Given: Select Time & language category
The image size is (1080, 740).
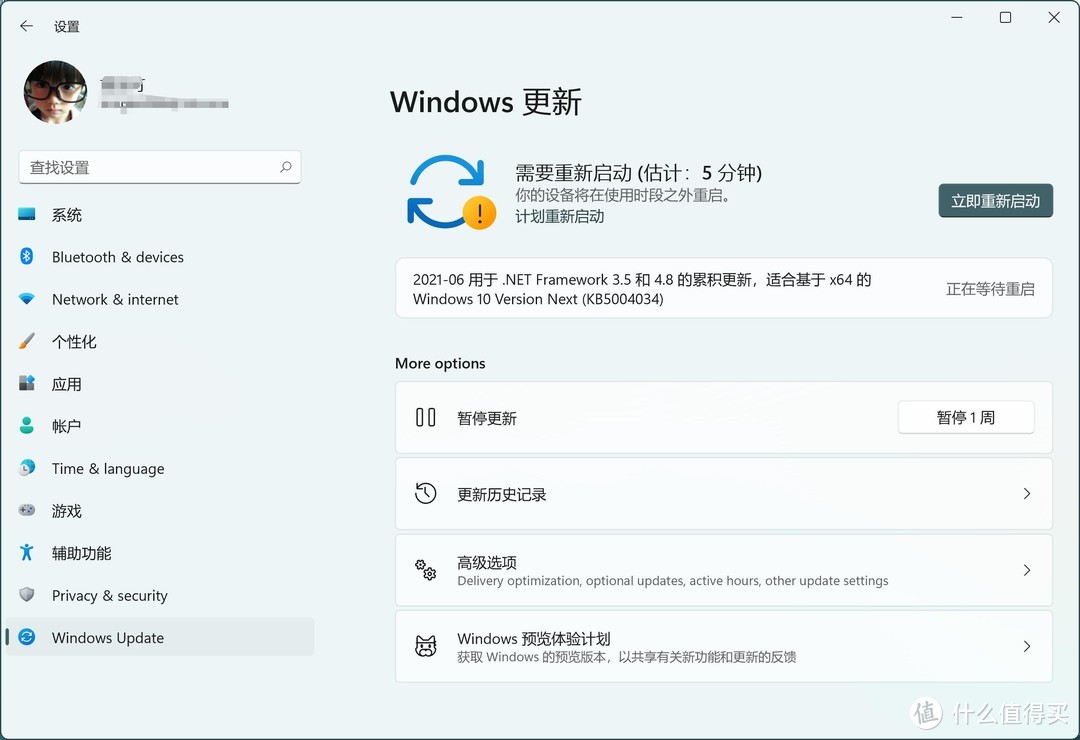Looking at the screenshot, I should pyautogui.click(x=160, y=469).
